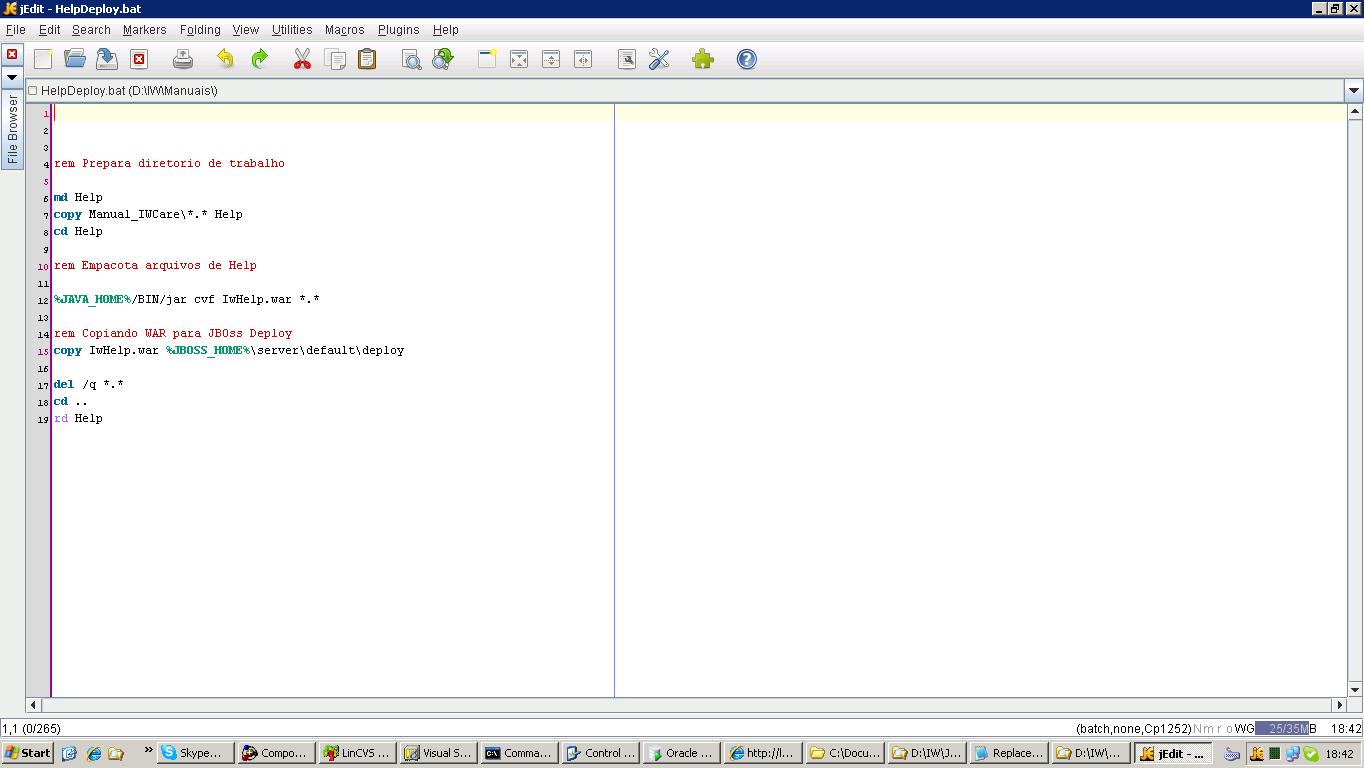Toggle the File Browser dockable panel
Image resolution: width=1364 pixels, height=768 pixels.
pos(13,130)
